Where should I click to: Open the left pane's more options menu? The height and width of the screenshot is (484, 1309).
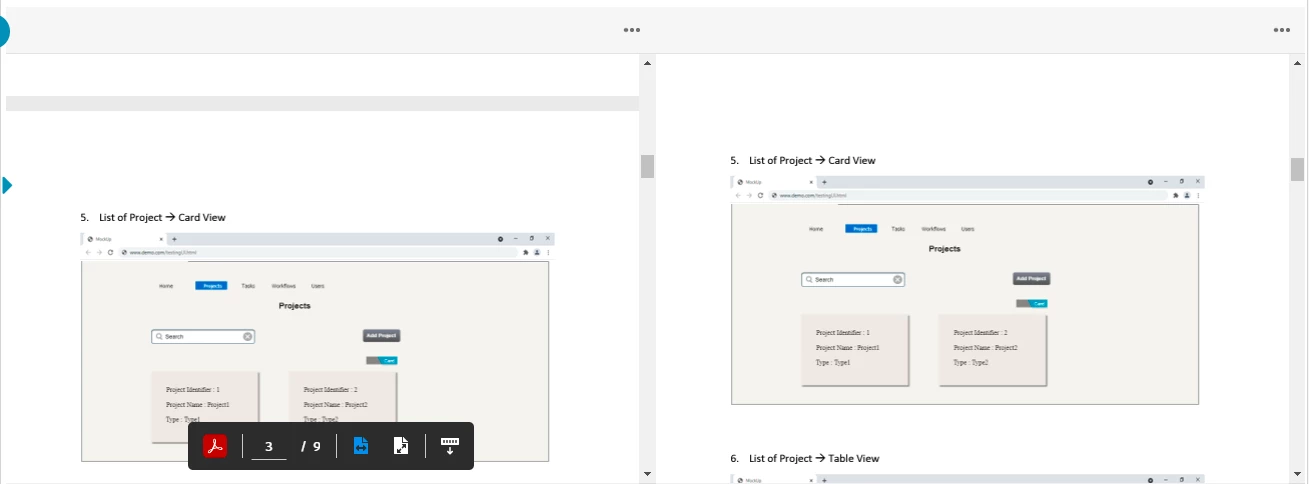point(631,30)
